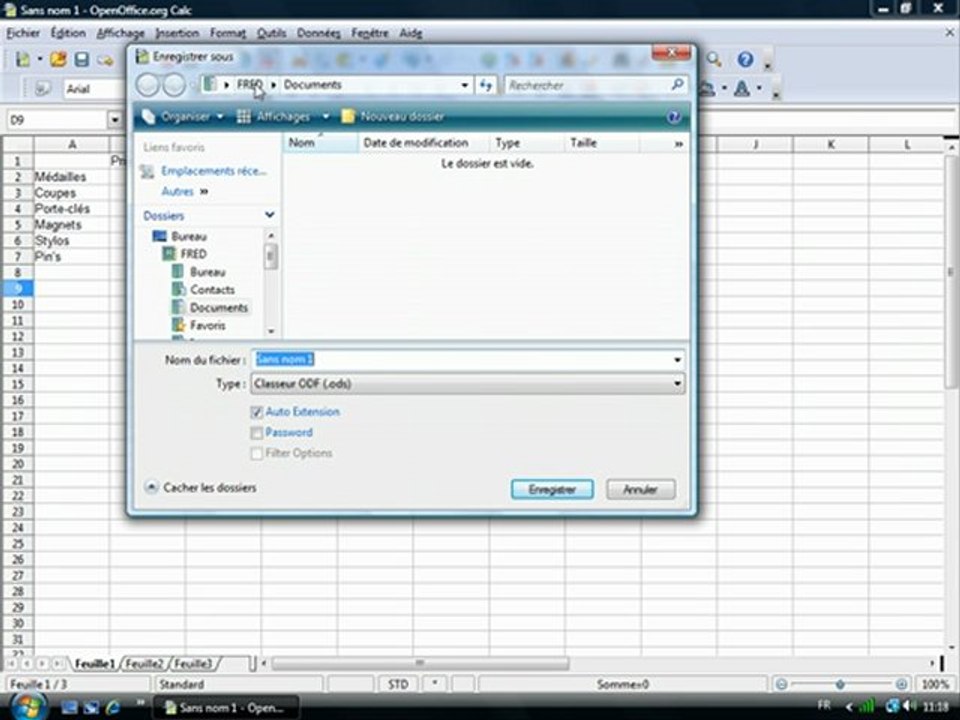
Task: Click the zoom out minus icon in status bar
Action: coord(781,684)
